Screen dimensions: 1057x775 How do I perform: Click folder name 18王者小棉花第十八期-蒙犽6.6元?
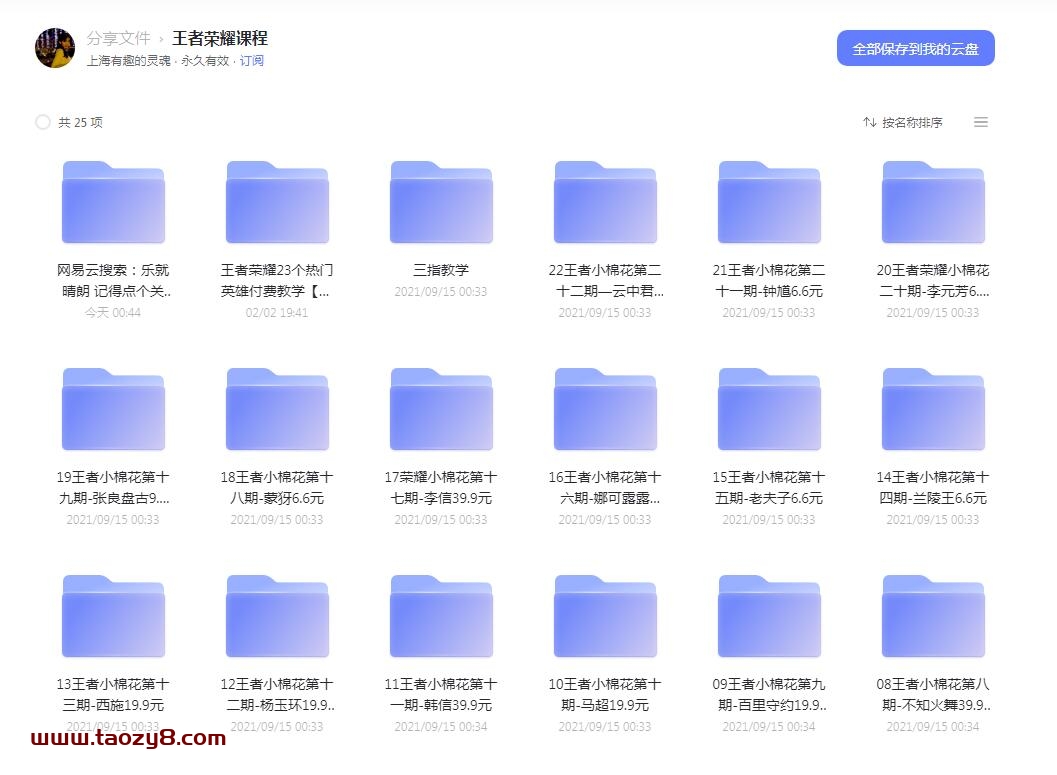pyautogui.click(x=277, y=487)
